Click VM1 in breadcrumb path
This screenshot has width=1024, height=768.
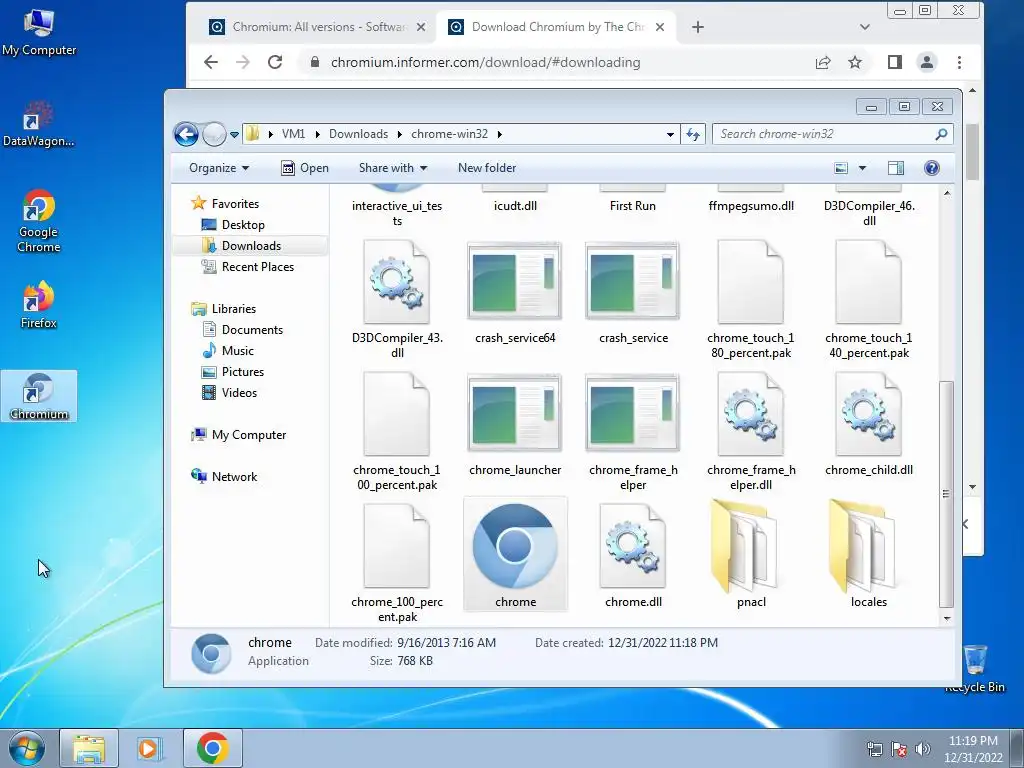point(293,134)
